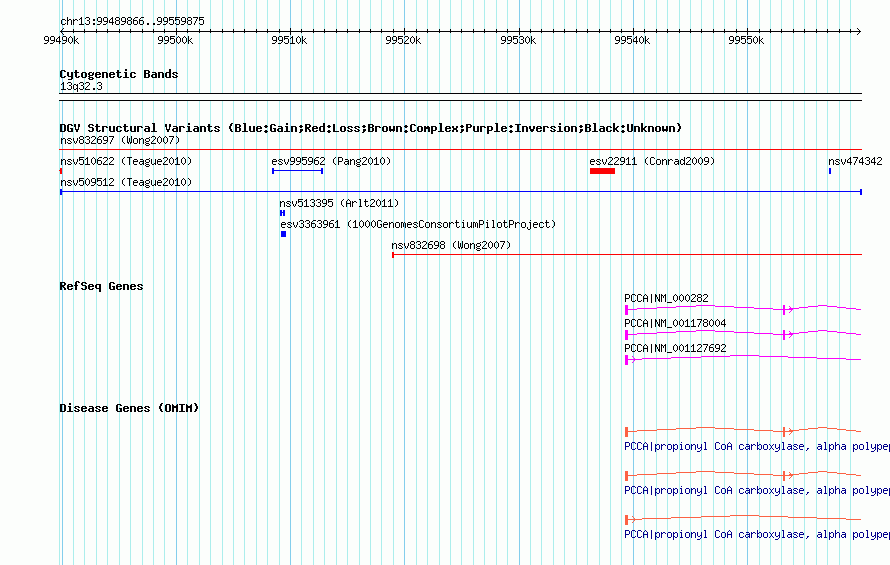Open the esv995962 (Pang2010) variant label
Screen dimensions: 890x565
pyautogui.click(x=331, y=161)
